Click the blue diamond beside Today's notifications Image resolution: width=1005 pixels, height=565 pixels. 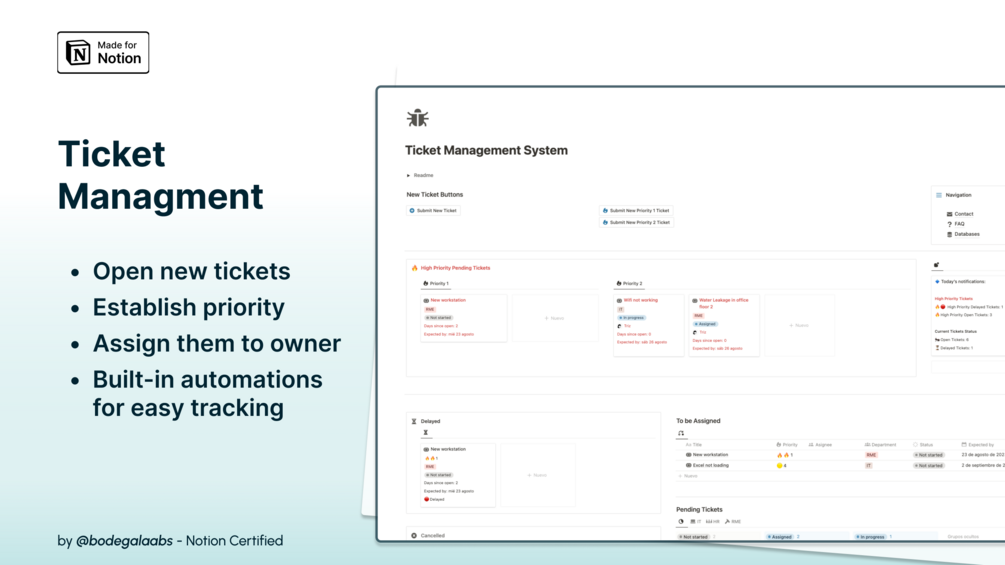tap(937, 282)
